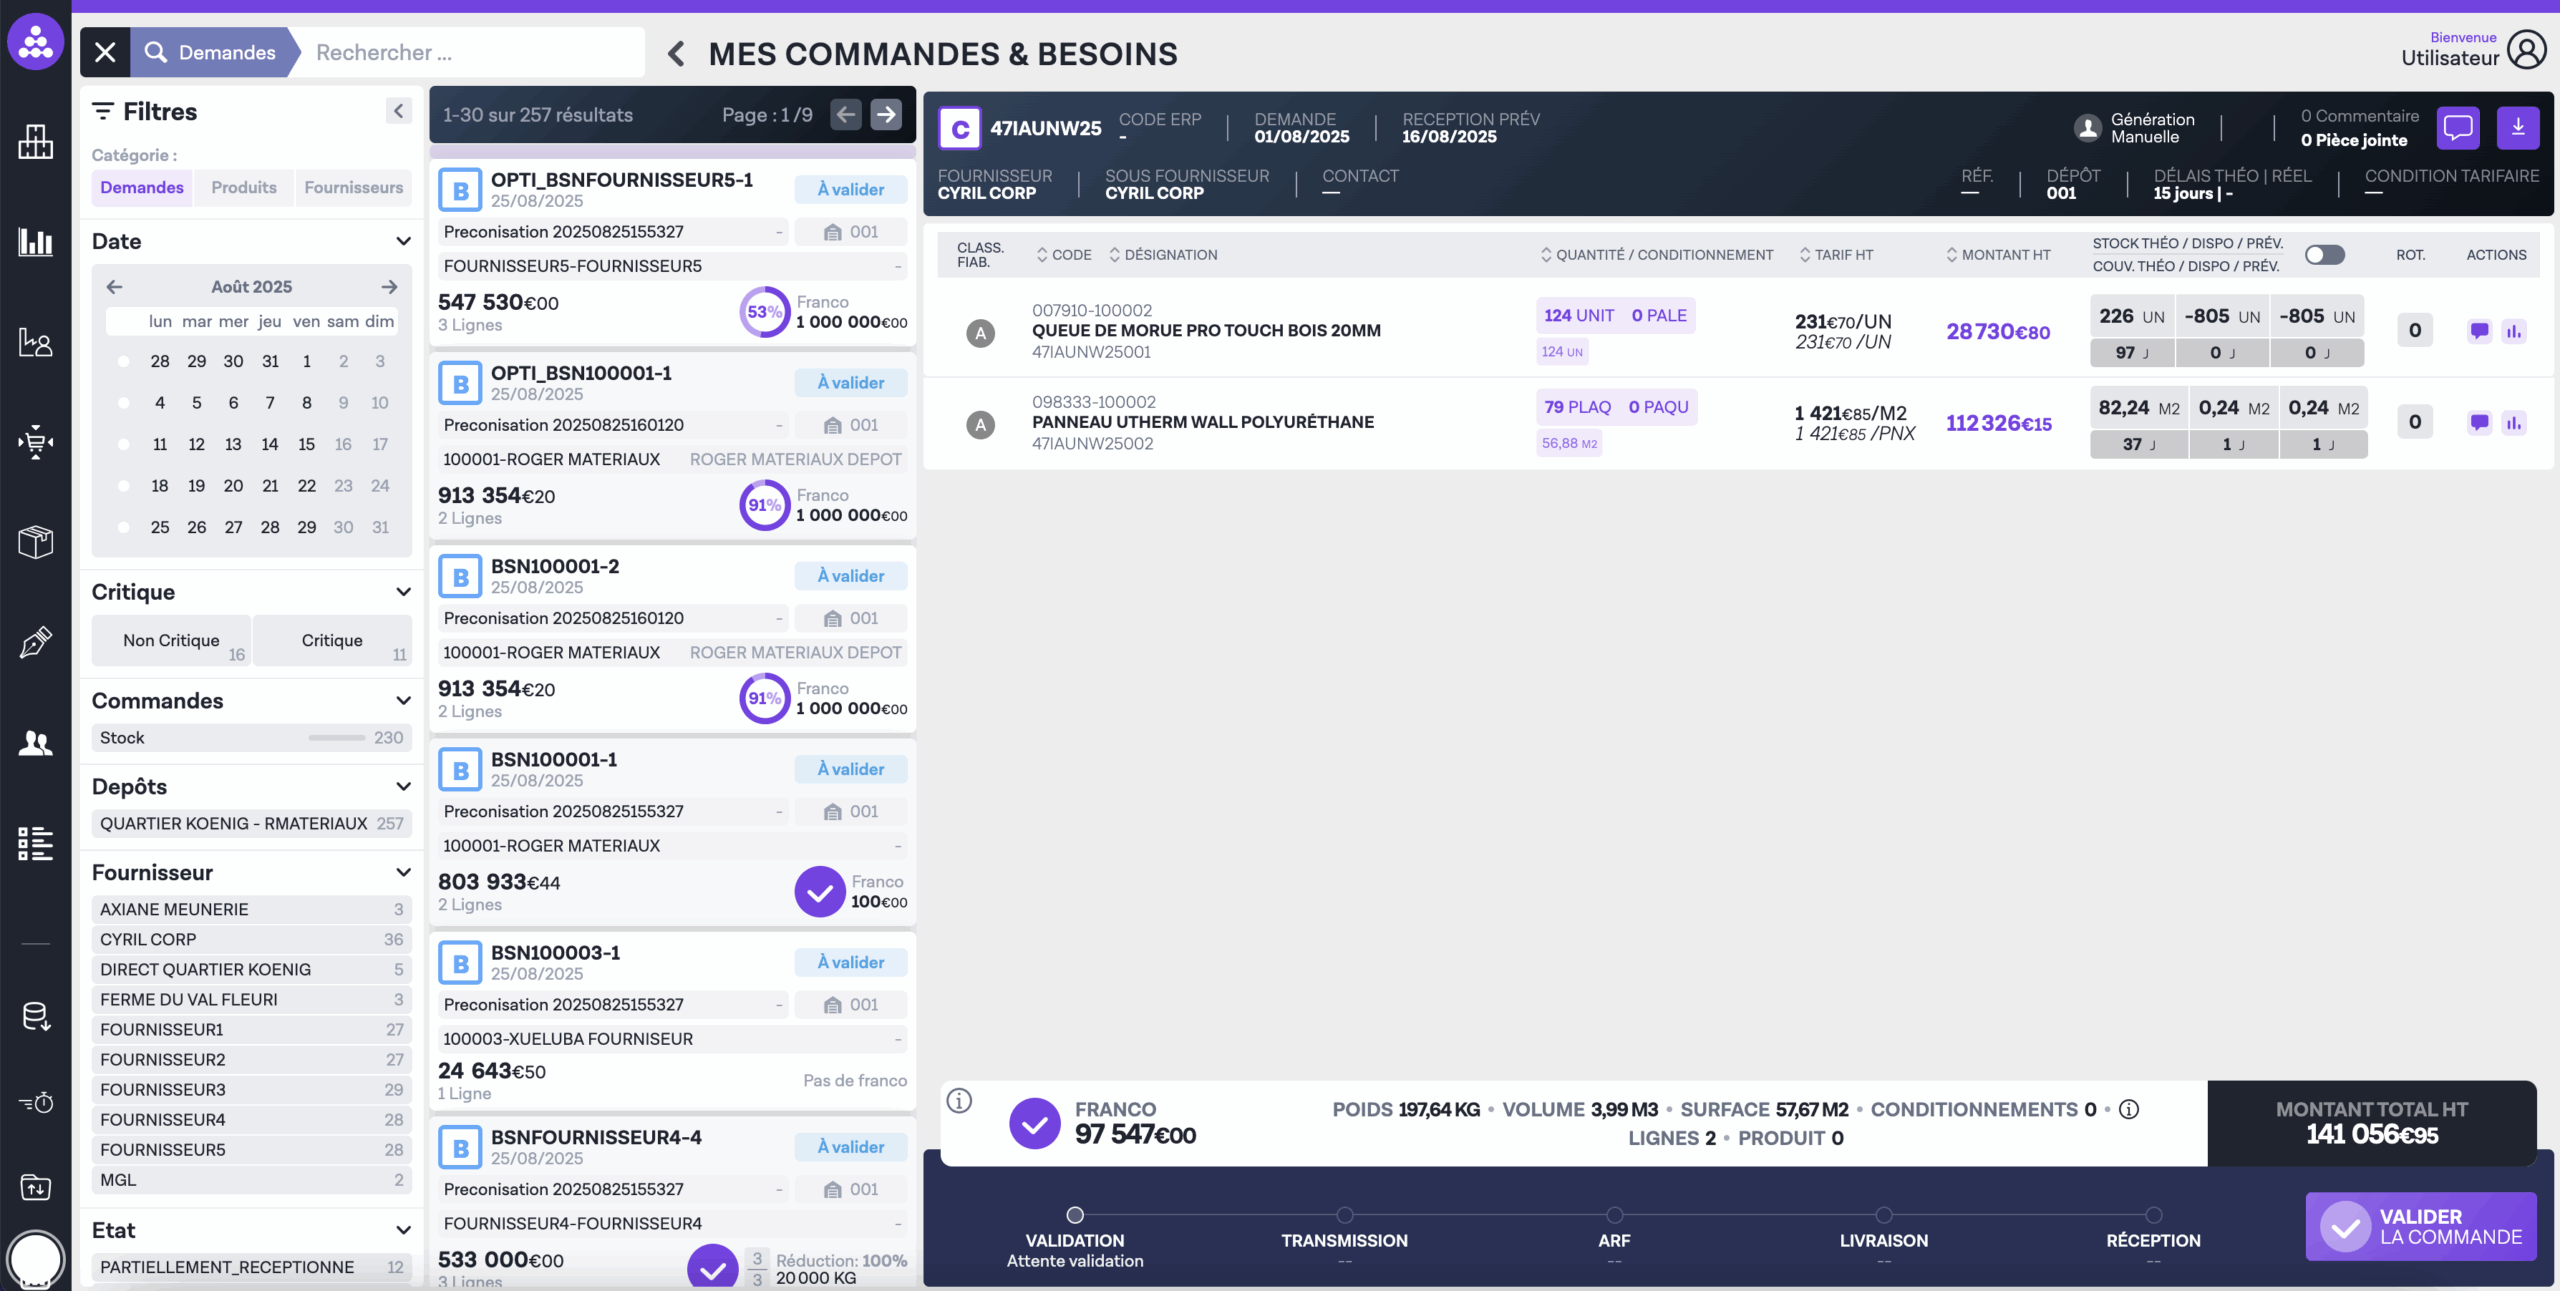The height and width of the screenshot is (1291, 2560).
Task: Select the week of 11 August radio
Action: click(123, 444)
